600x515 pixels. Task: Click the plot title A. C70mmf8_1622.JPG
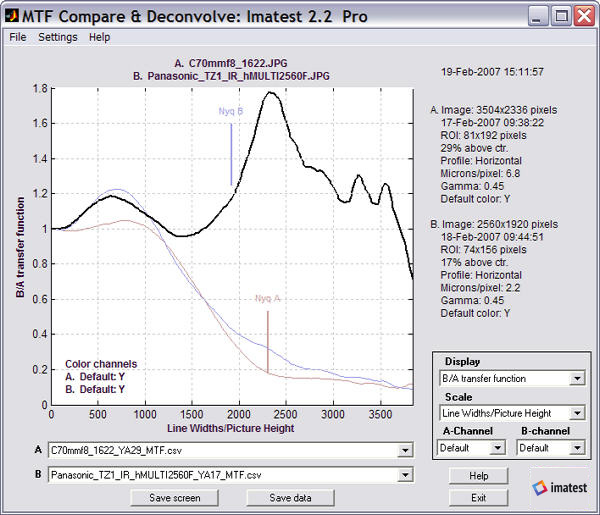[x=231, y=63]
